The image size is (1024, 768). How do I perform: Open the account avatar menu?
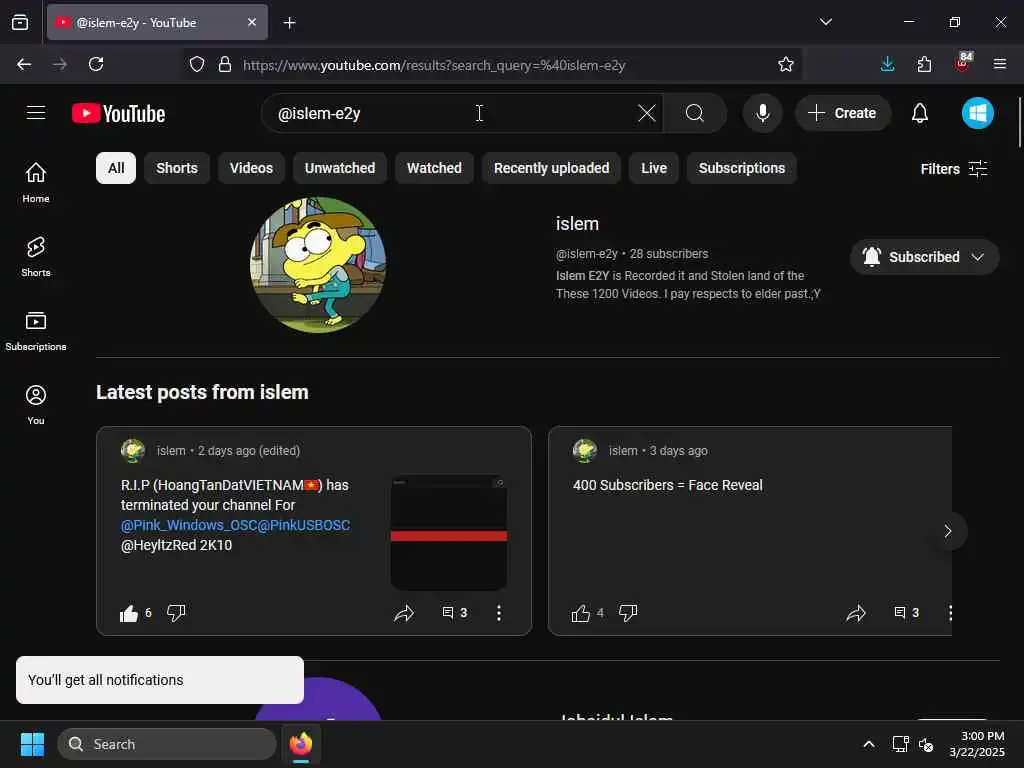[977, 113]
